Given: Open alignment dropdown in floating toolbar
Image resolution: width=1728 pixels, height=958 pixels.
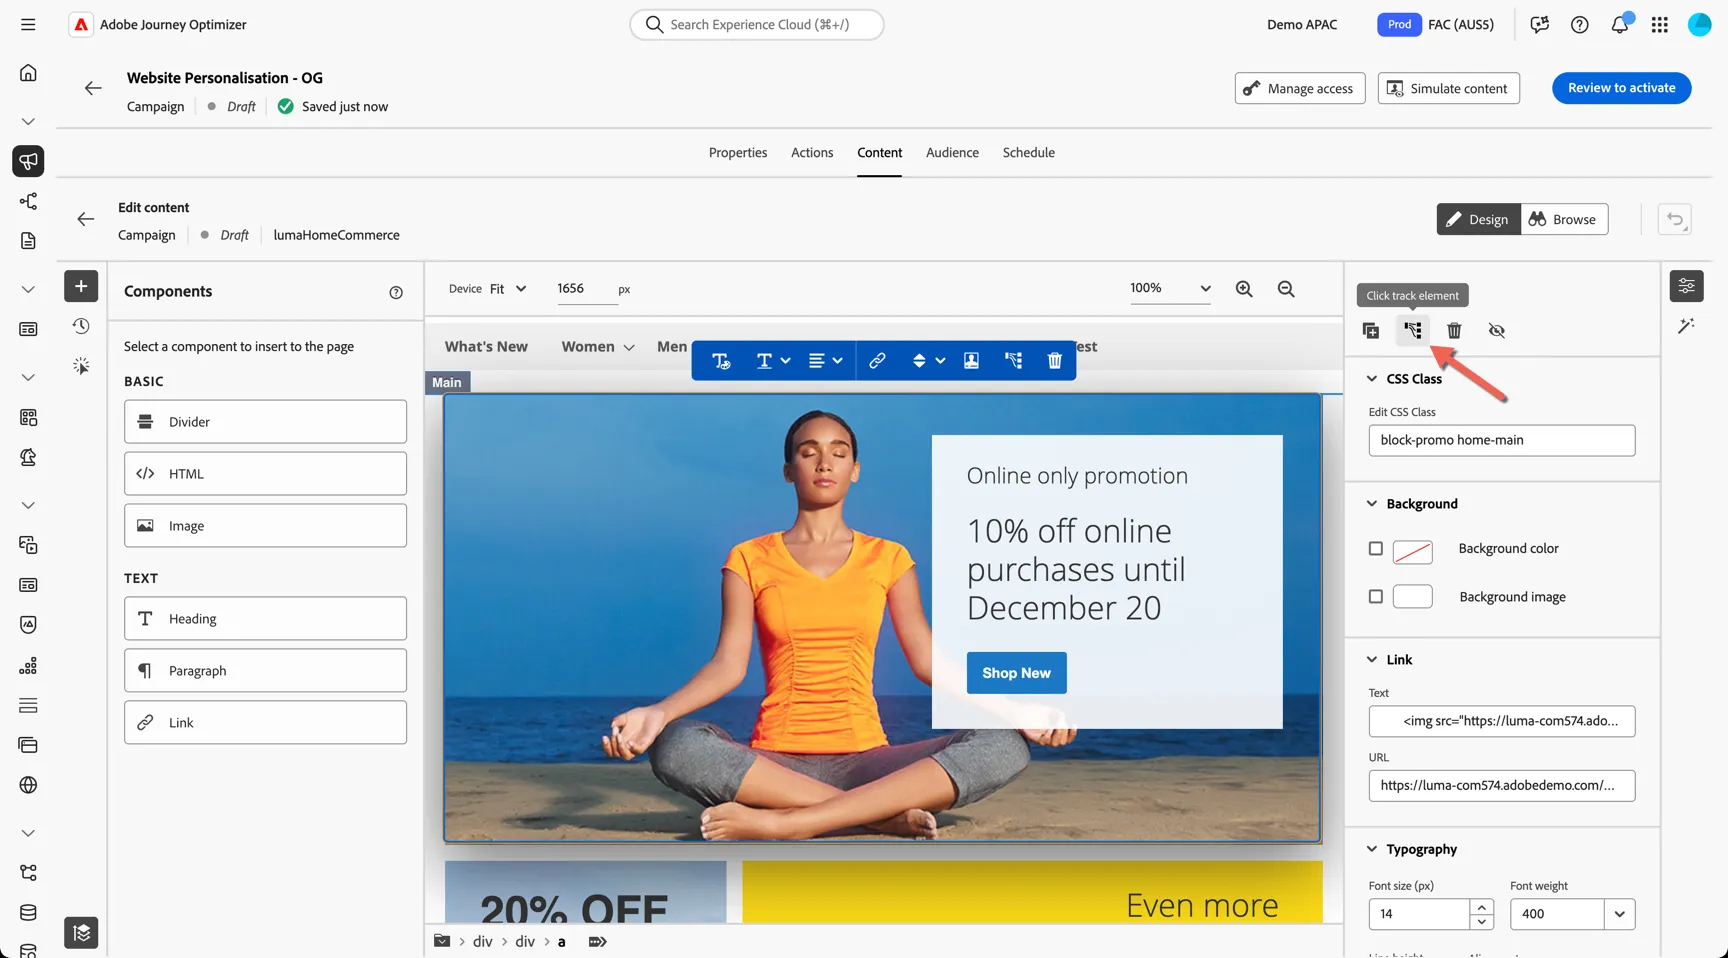Looking at the screenshot, I should coord(825,360).
